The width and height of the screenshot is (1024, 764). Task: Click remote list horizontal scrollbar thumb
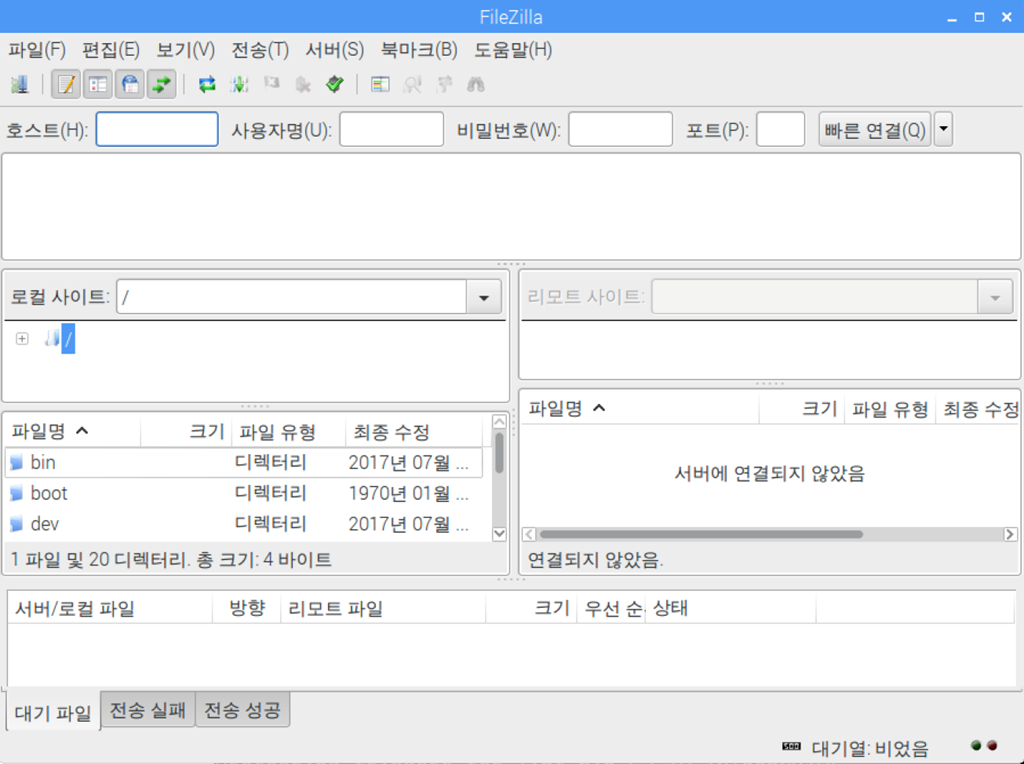click(701, 534)
